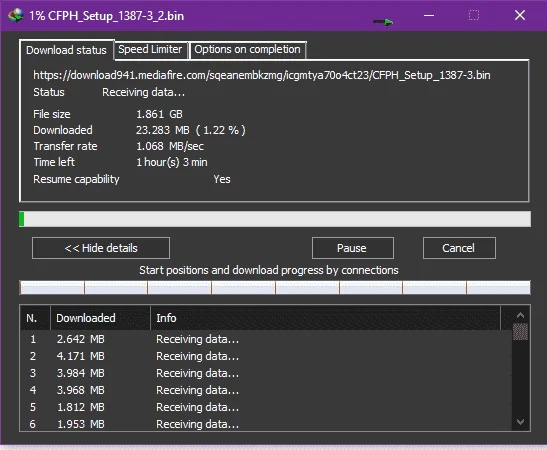Viewport: 547px width, 450px height.
Task: Pause the current download
Action: 353,248
